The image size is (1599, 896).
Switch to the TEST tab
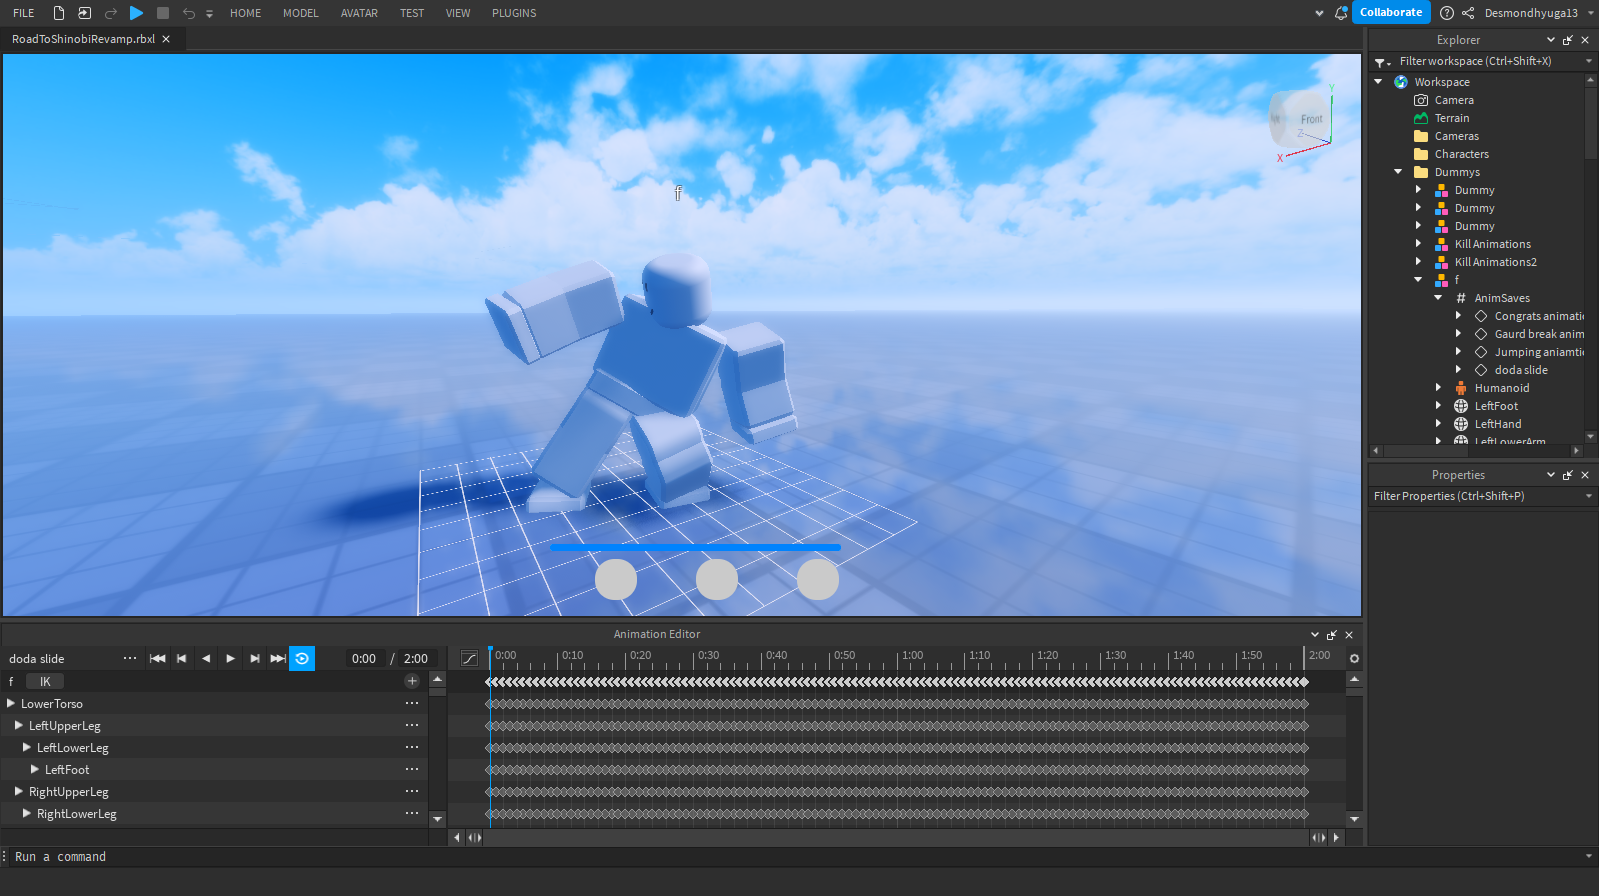click(412, 13)
